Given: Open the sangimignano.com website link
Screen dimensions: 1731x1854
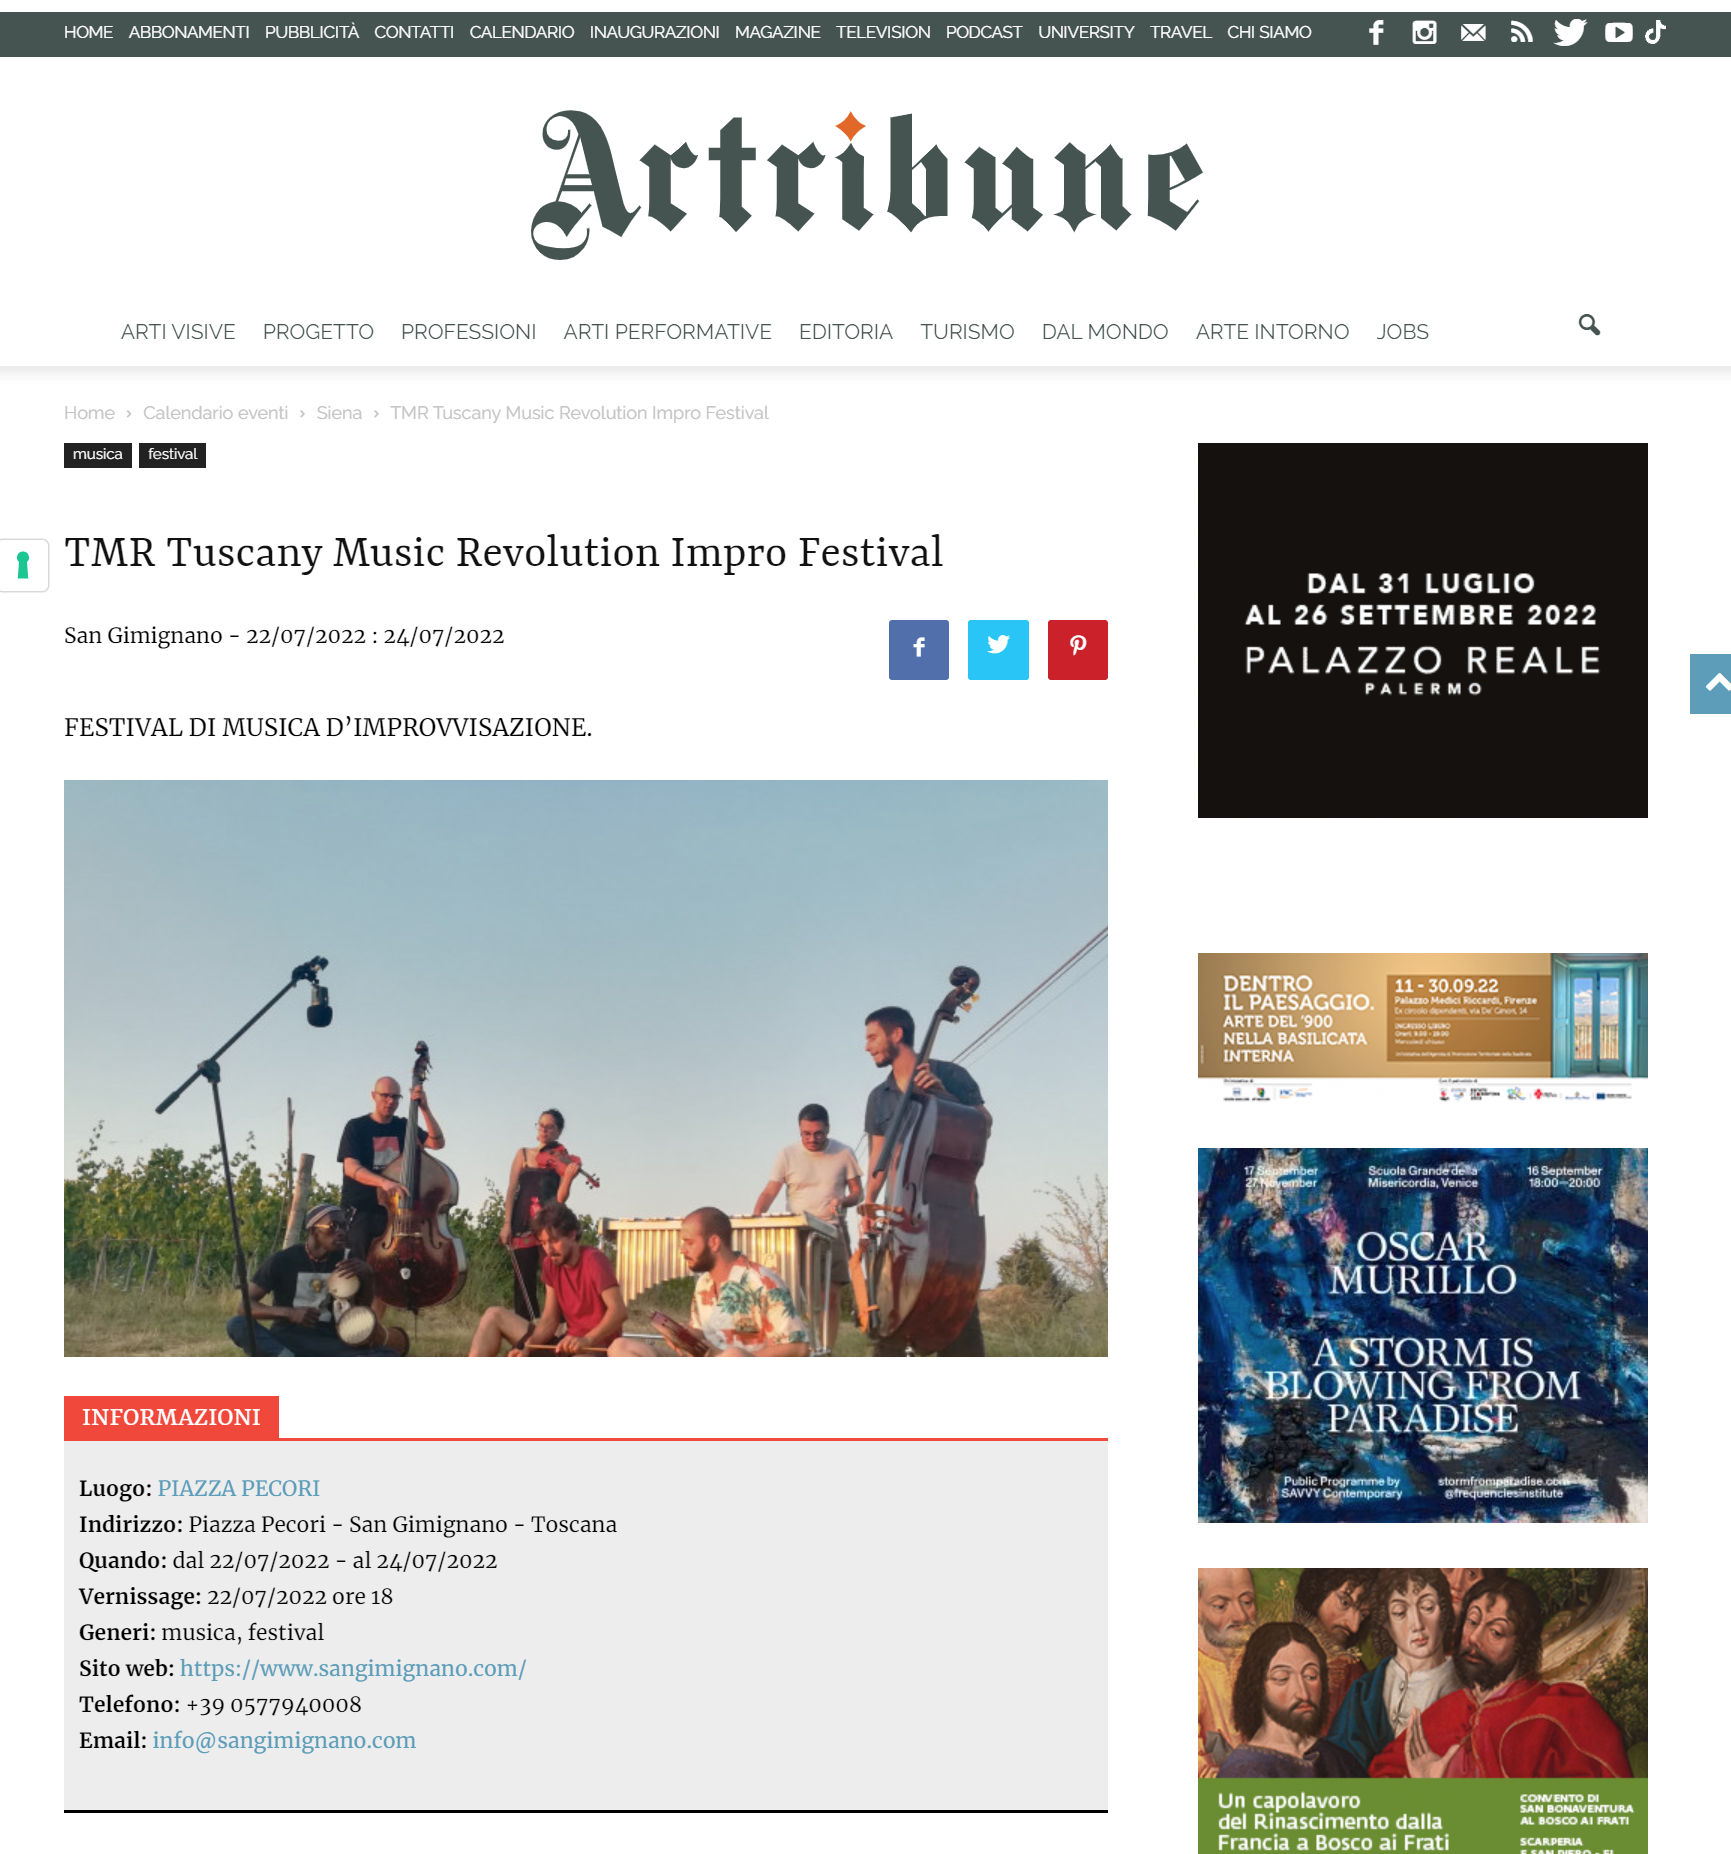Looking at the screenshot, I should pyautogui.click(x=353, y=1668).
